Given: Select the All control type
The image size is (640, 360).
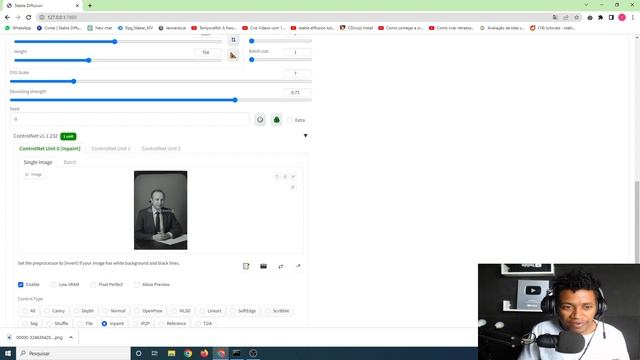Looking at the screenshot, I should point(29,311).
